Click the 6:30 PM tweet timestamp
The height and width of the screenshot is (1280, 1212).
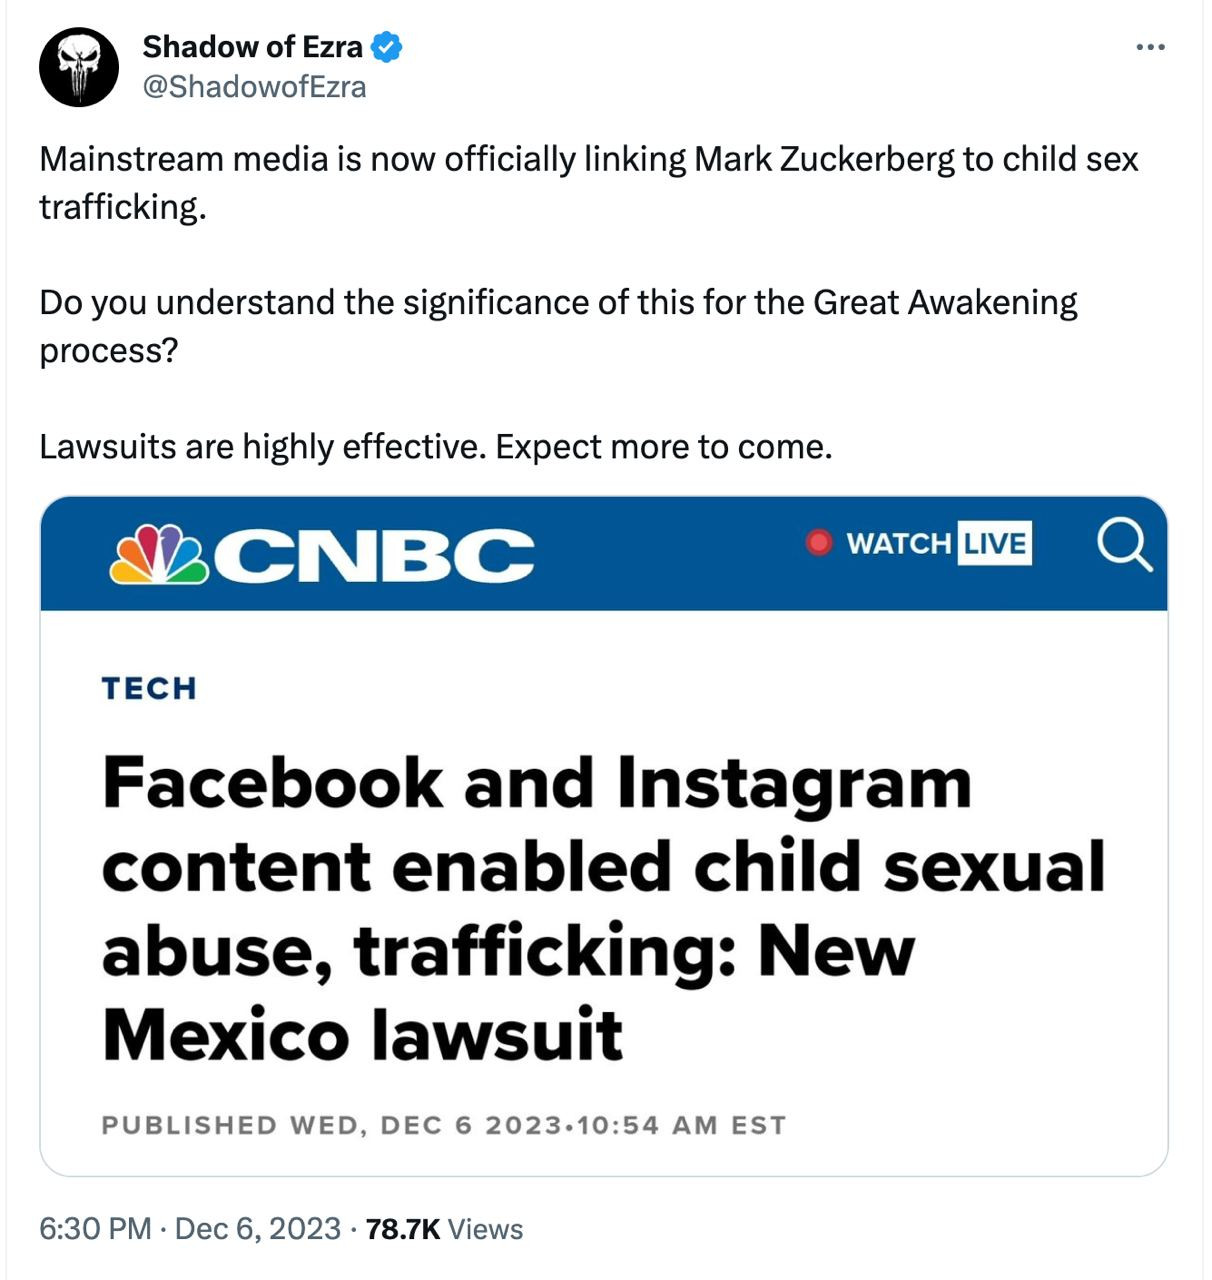[x=95, y=1229]
